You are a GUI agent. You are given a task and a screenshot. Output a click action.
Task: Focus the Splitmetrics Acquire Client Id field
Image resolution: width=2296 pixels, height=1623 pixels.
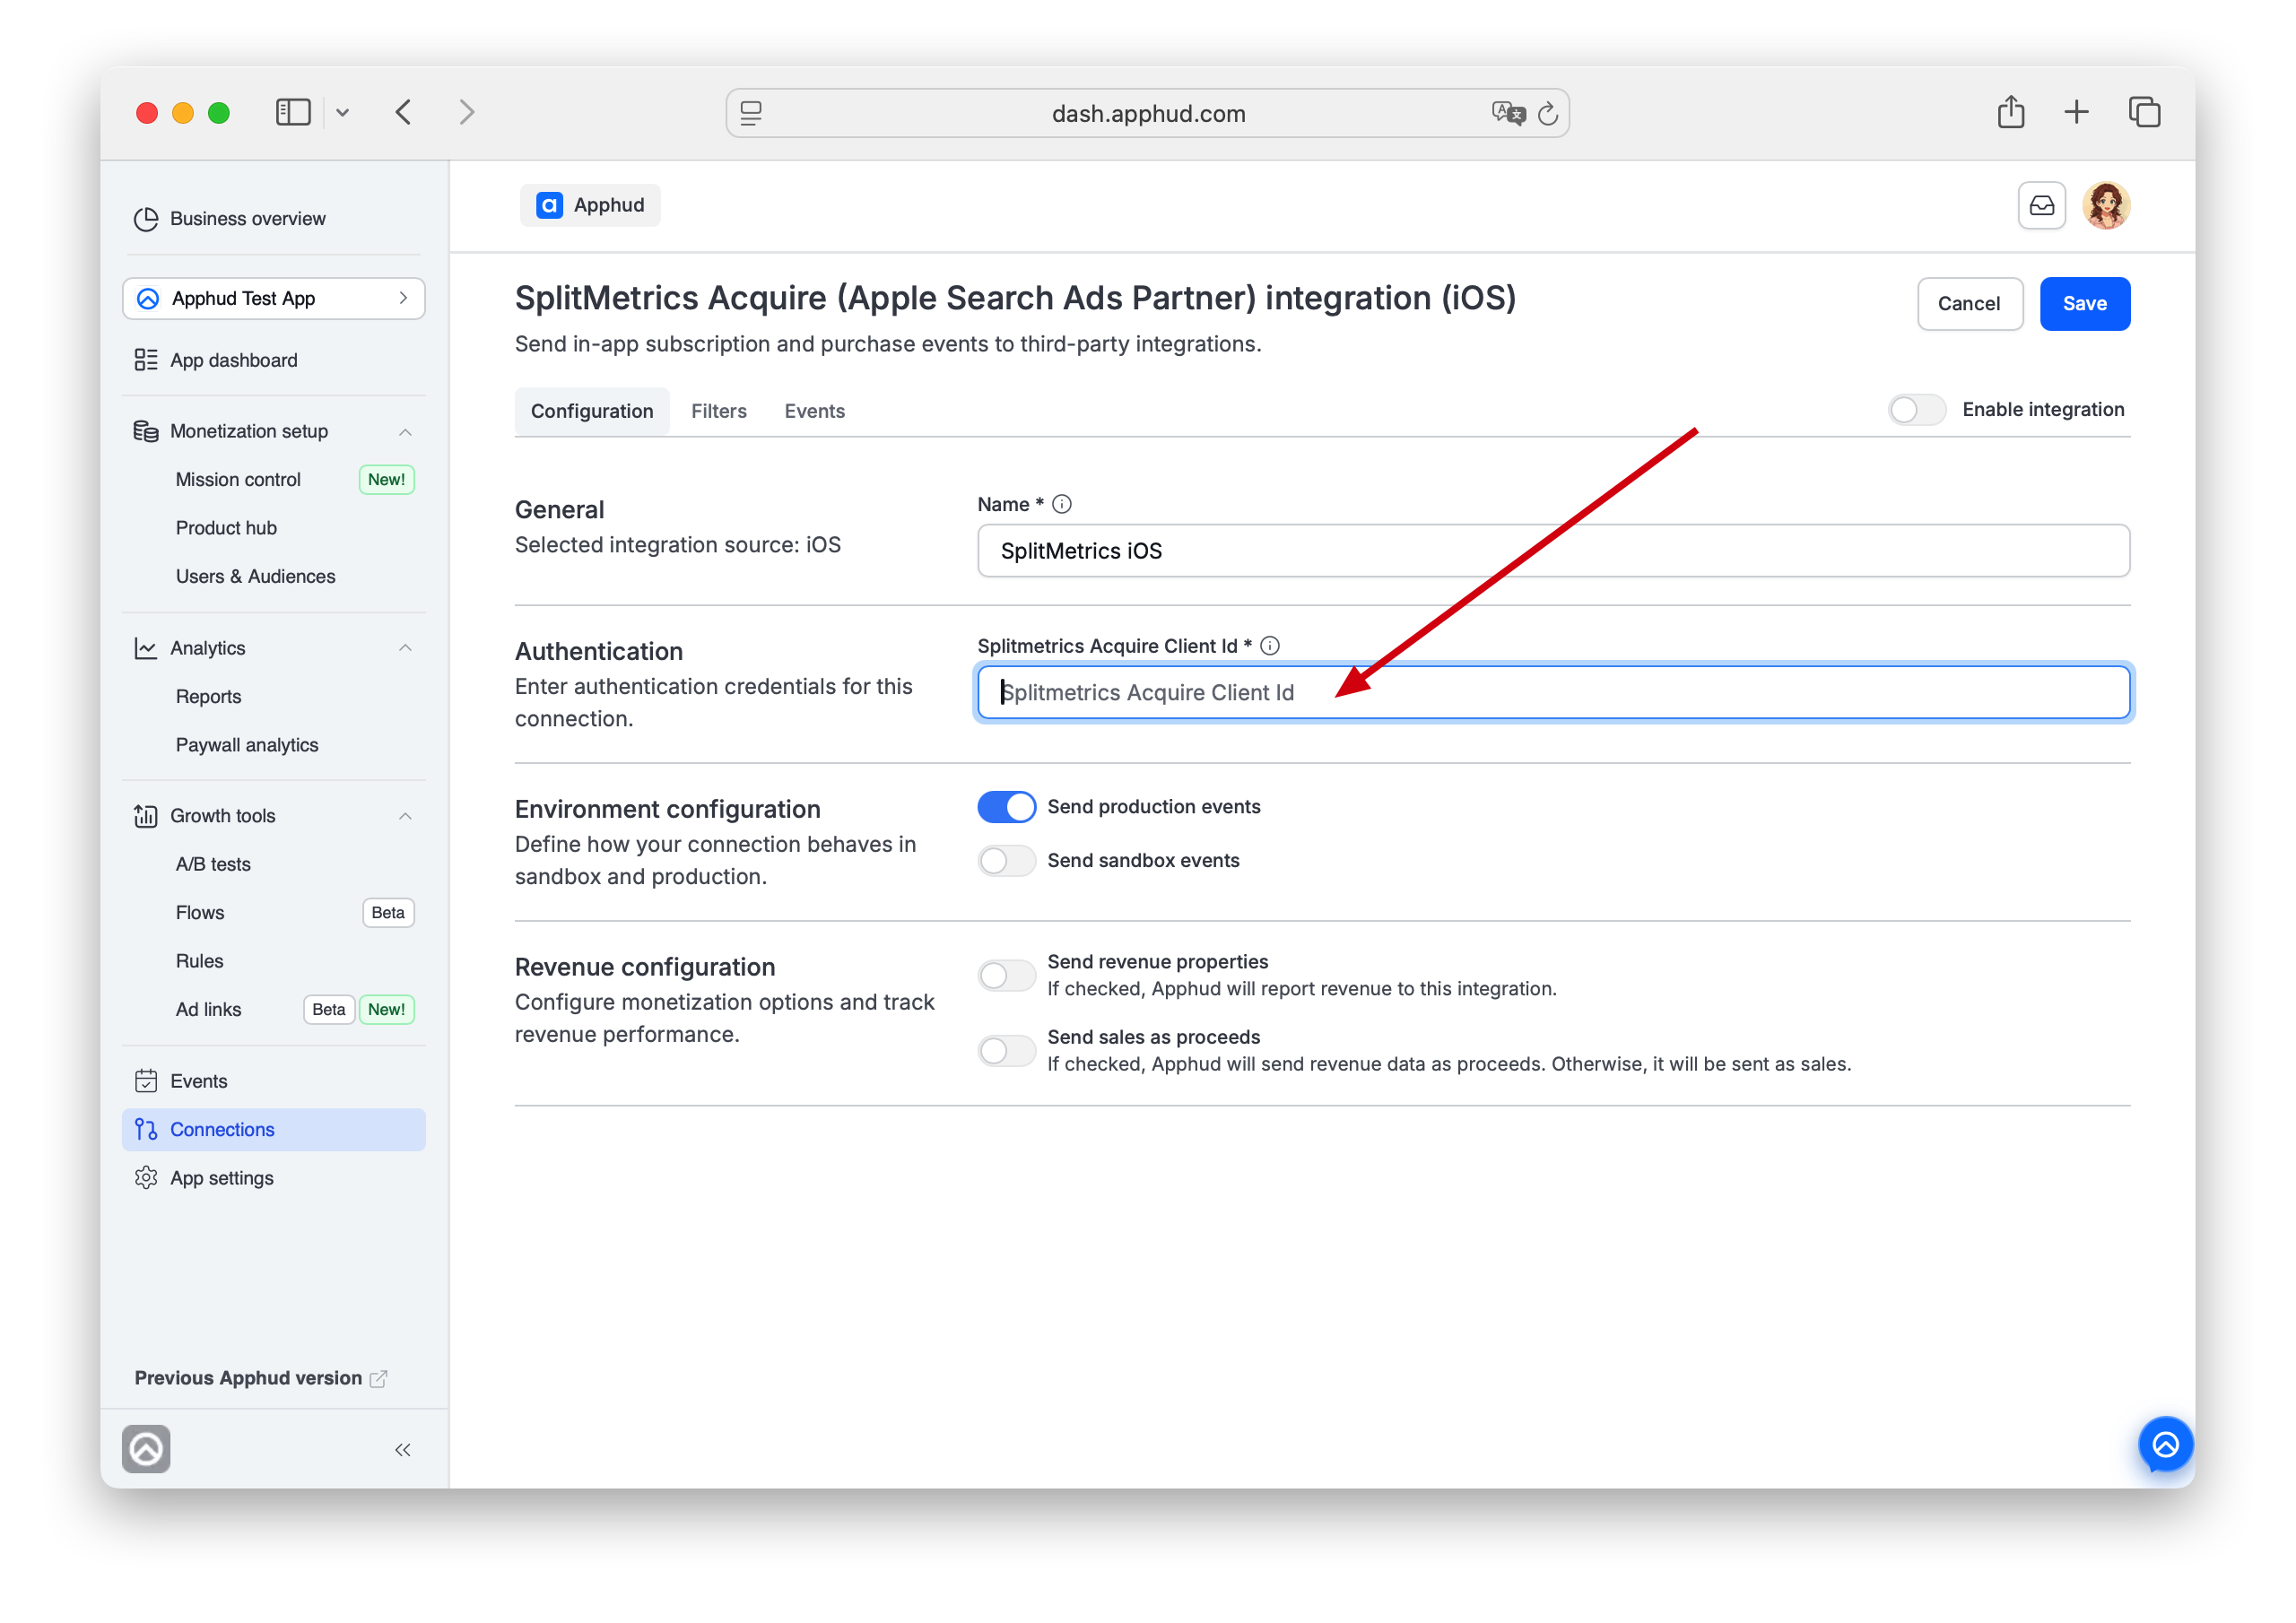pos(1553,693)
